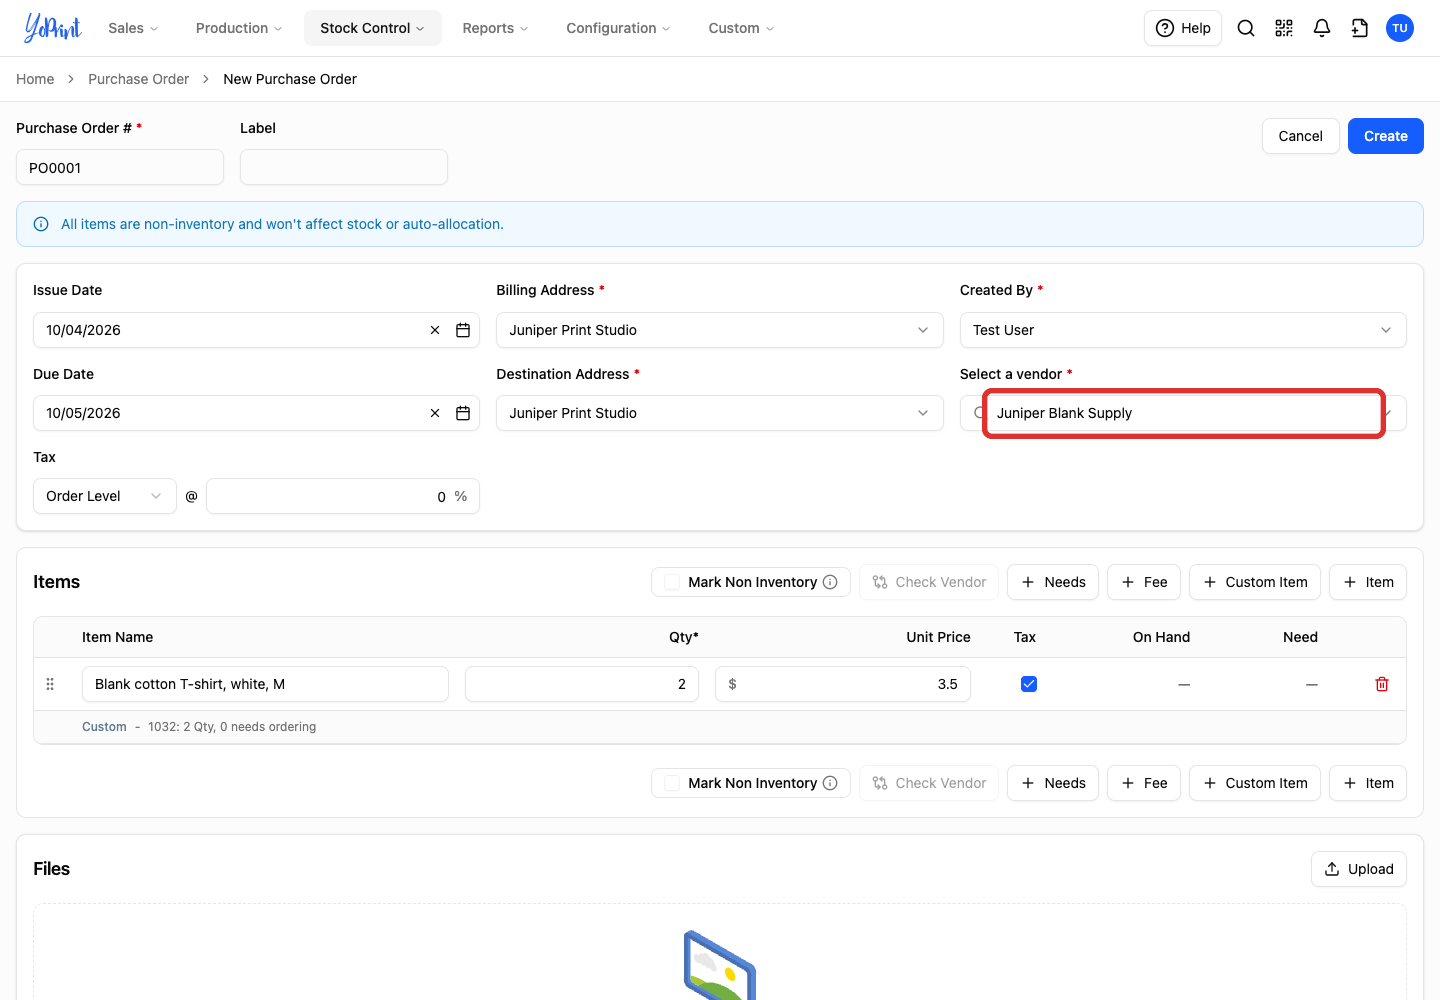Click the Purchase Order # field PO0001
This screenshot has width=1440, height=1000.
pyautogui.click(x=120, y=167)
